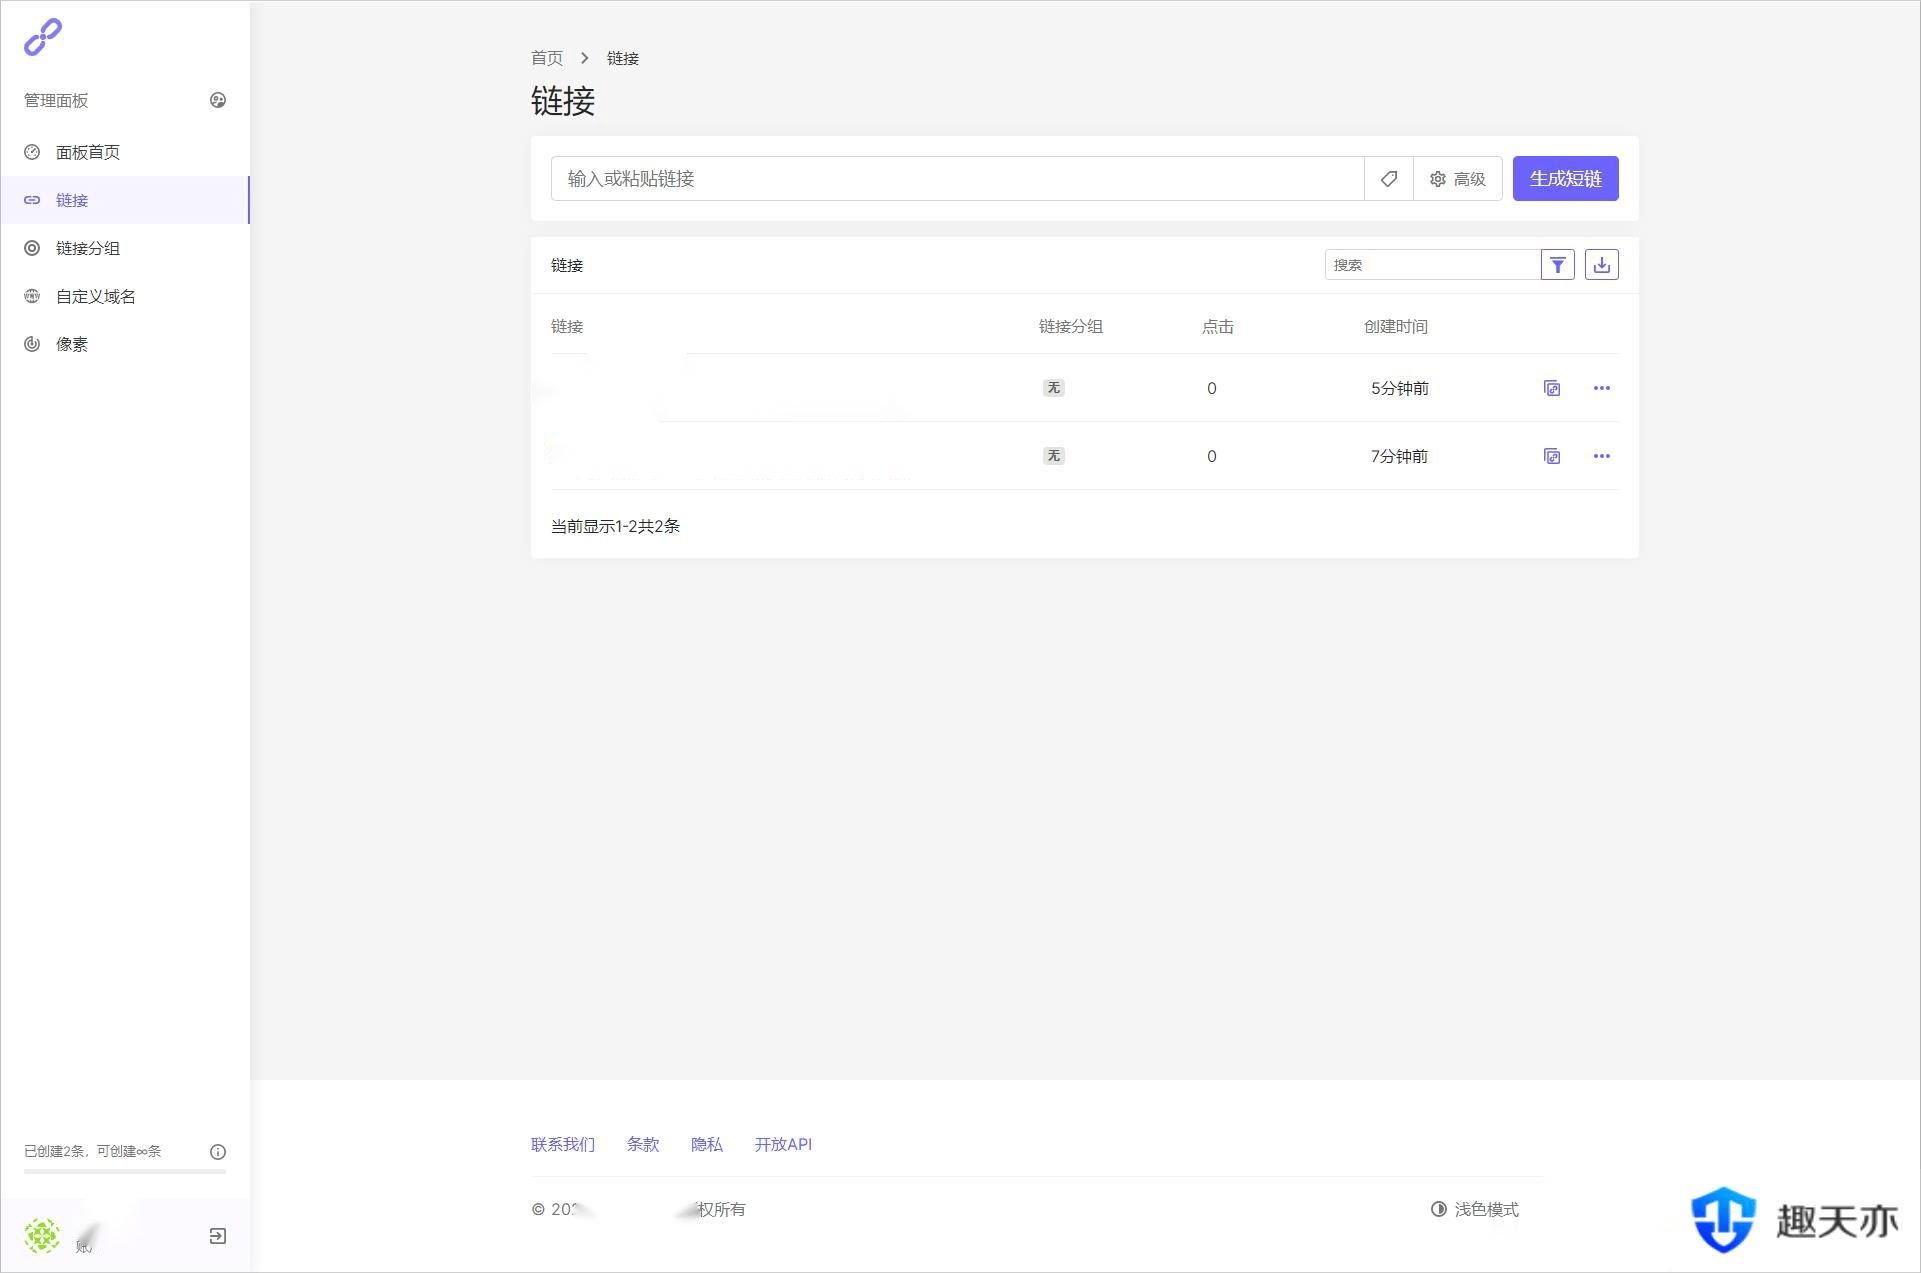Screen dimensions: 1921x1273
Task: Open 联系我们 footer link
Action: (x=563, y=1144)
